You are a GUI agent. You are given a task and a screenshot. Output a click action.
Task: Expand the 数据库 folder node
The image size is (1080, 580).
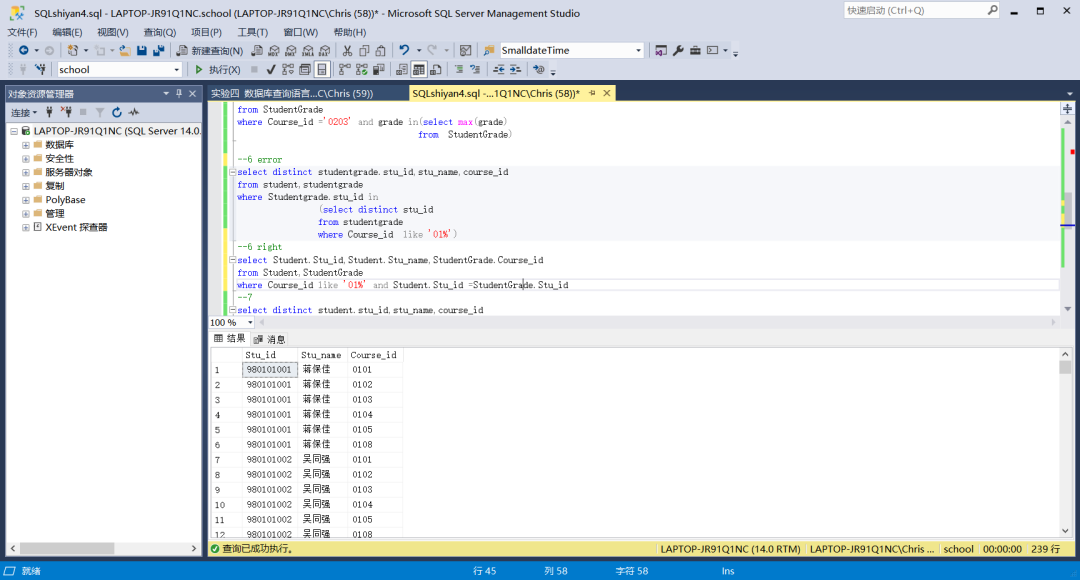click(x=25, y=145)
